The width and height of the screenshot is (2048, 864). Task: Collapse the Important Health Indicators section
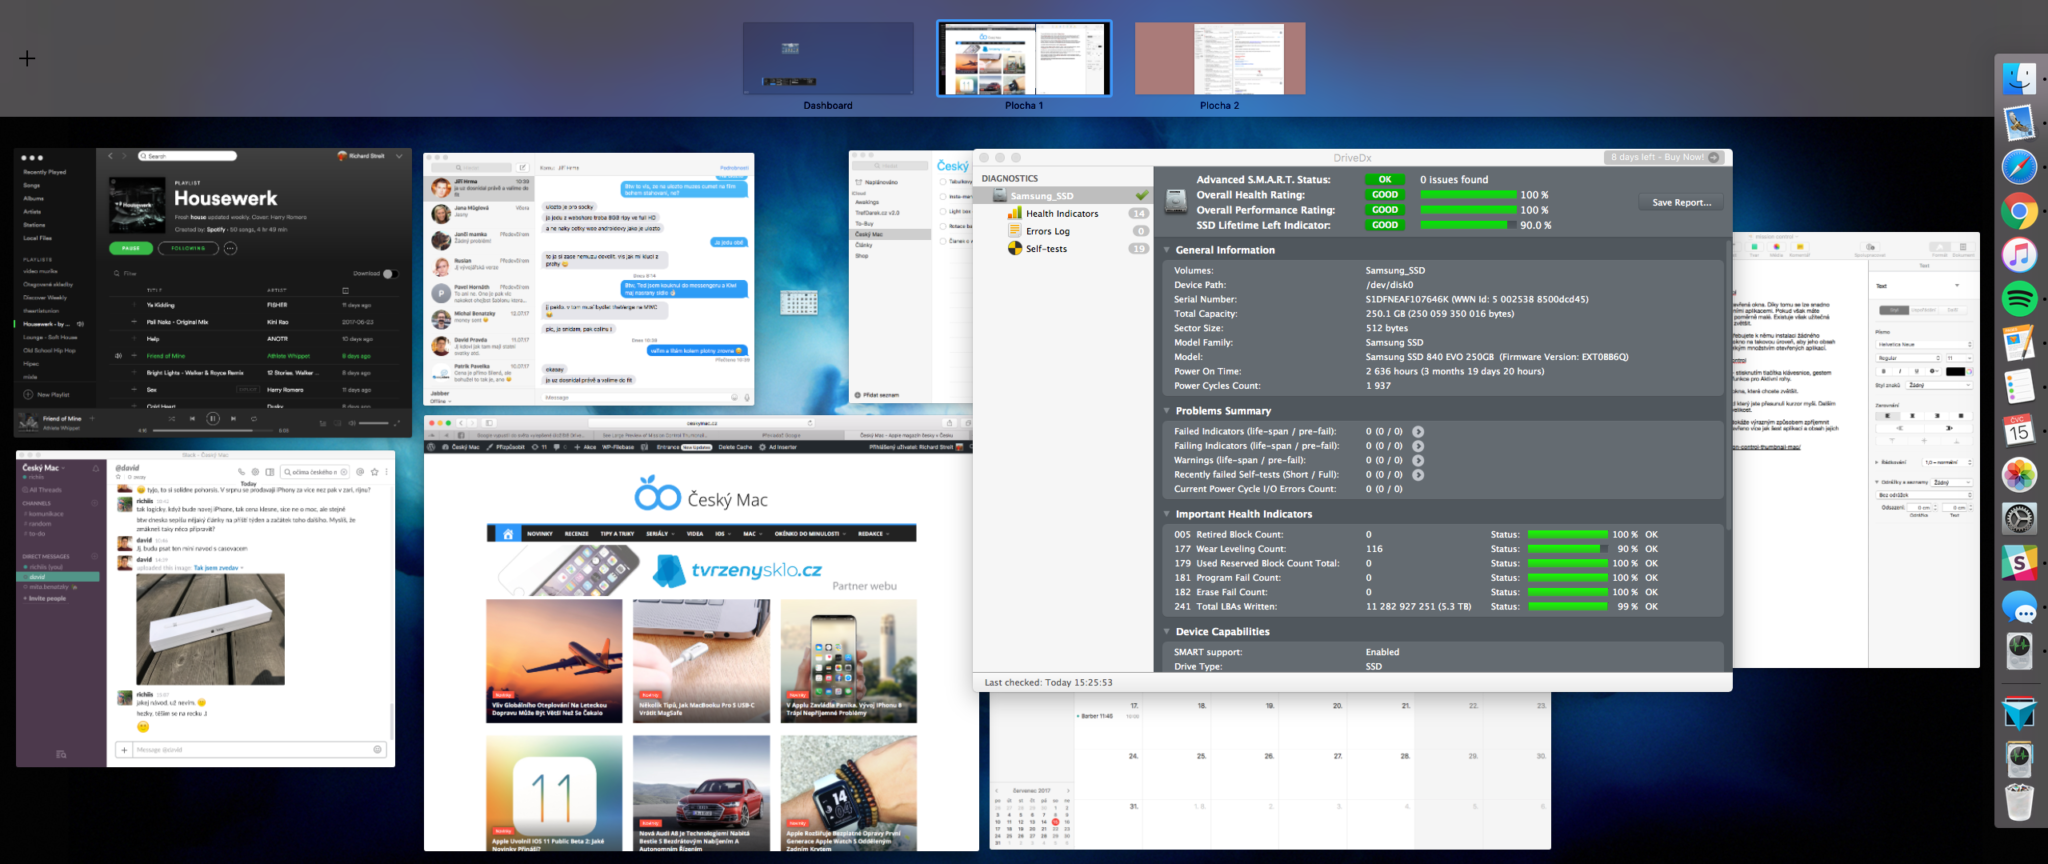coord(1167,514)
